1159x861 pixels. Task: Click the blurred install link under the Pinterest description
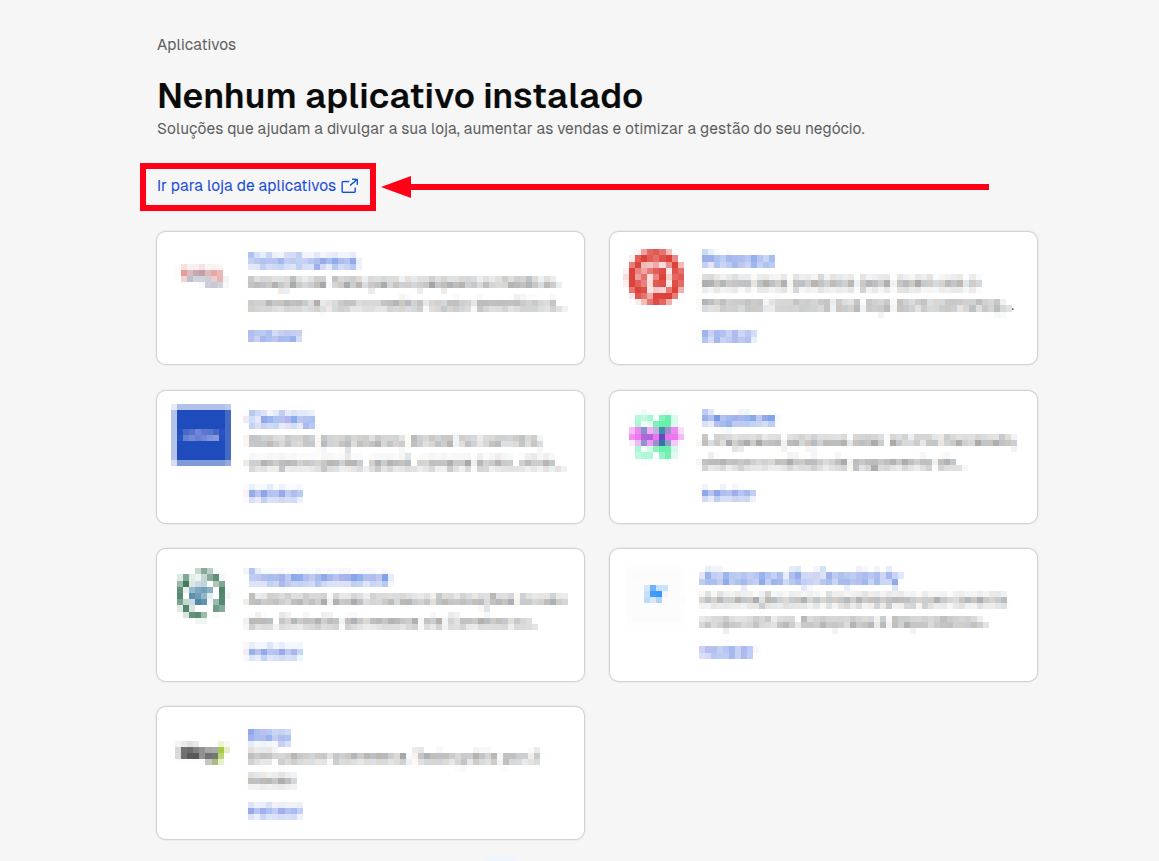[728, 336]
